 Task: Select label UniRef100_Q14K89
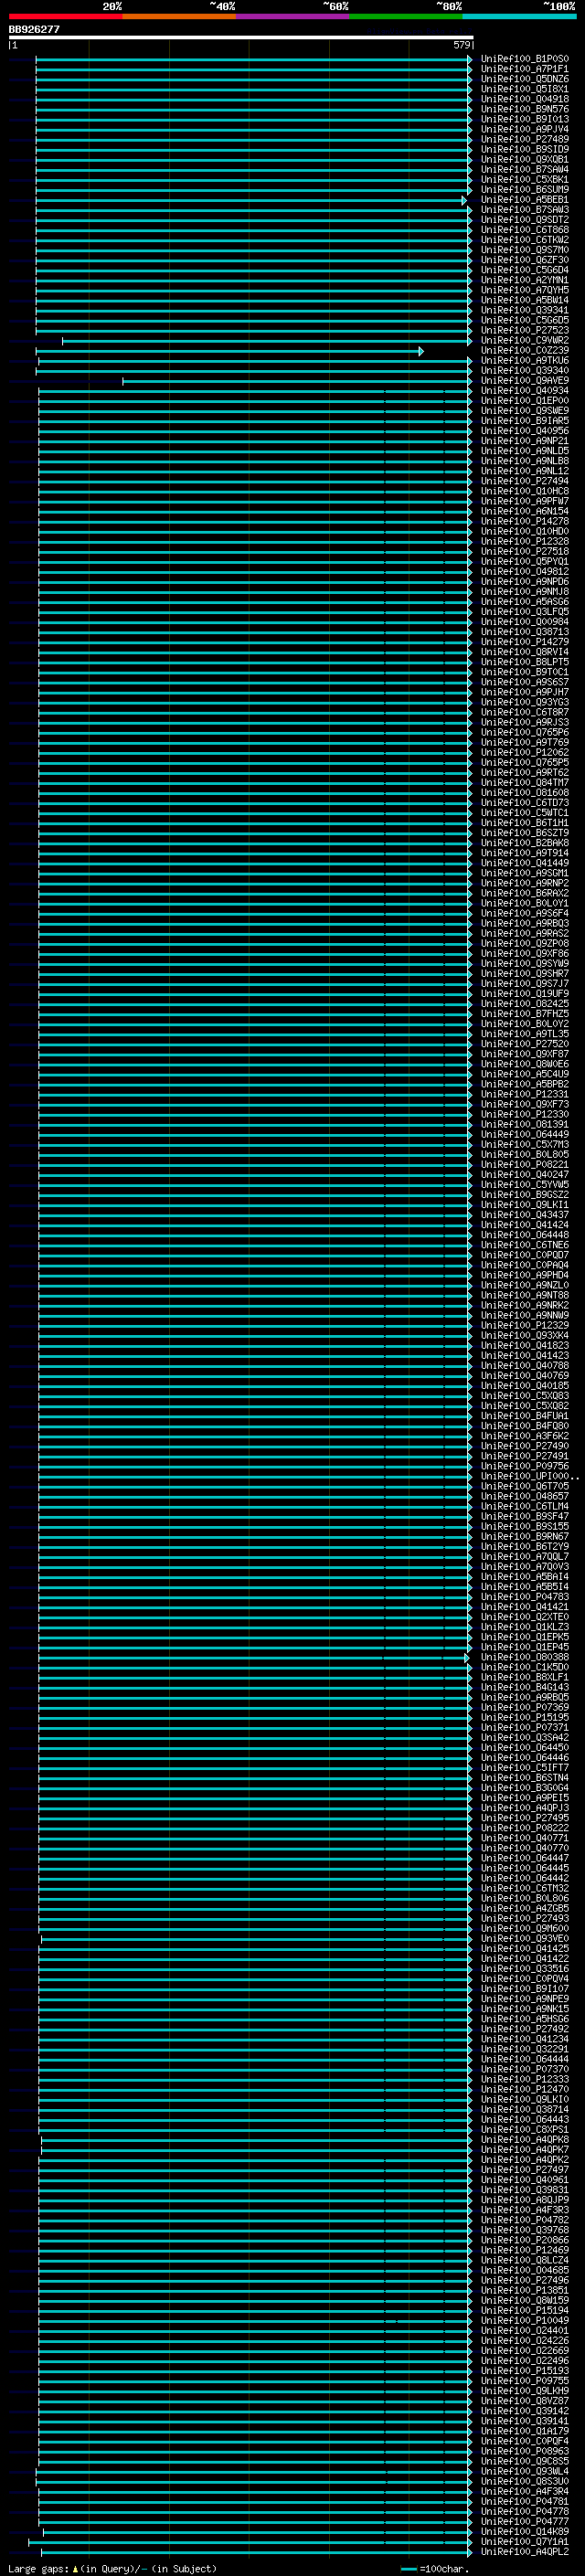(524, 2531)
